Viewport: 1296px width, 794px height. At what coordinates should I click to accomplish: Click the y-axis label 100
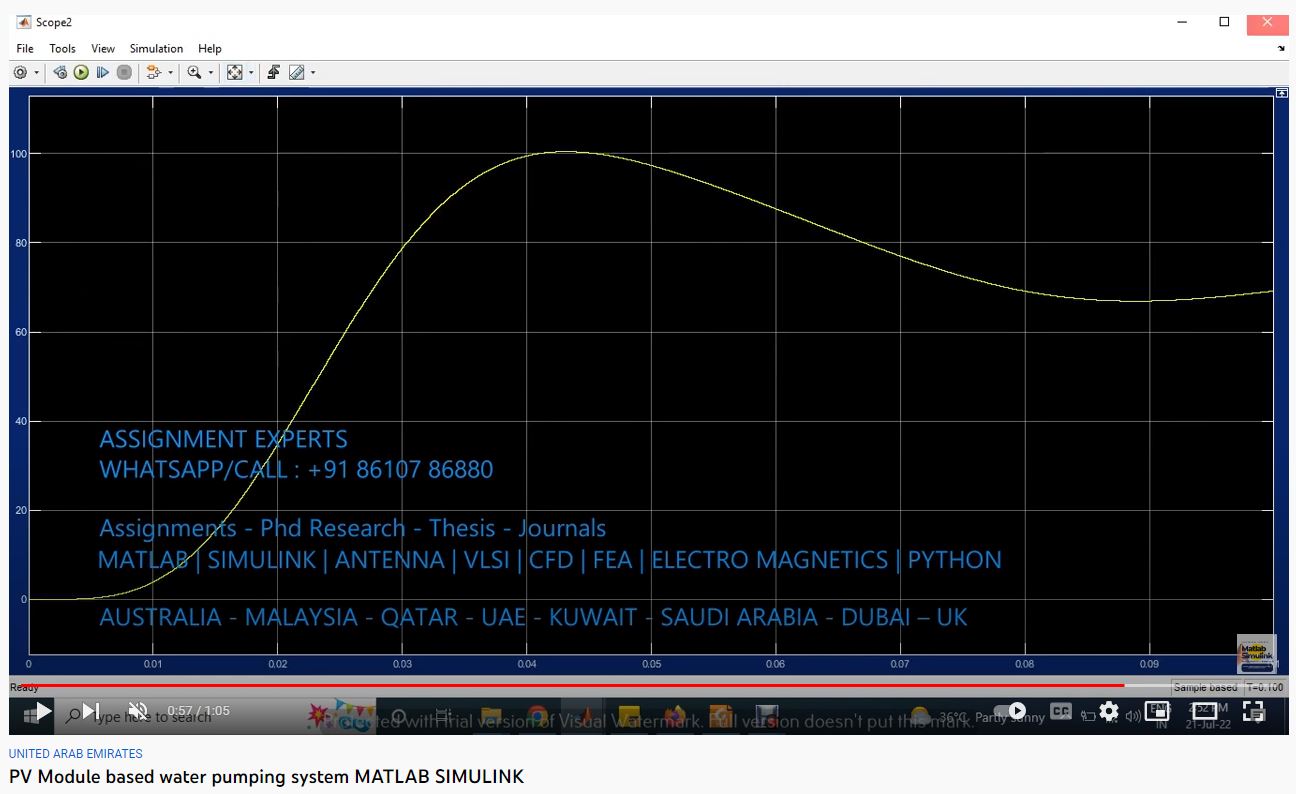[17, 154]
